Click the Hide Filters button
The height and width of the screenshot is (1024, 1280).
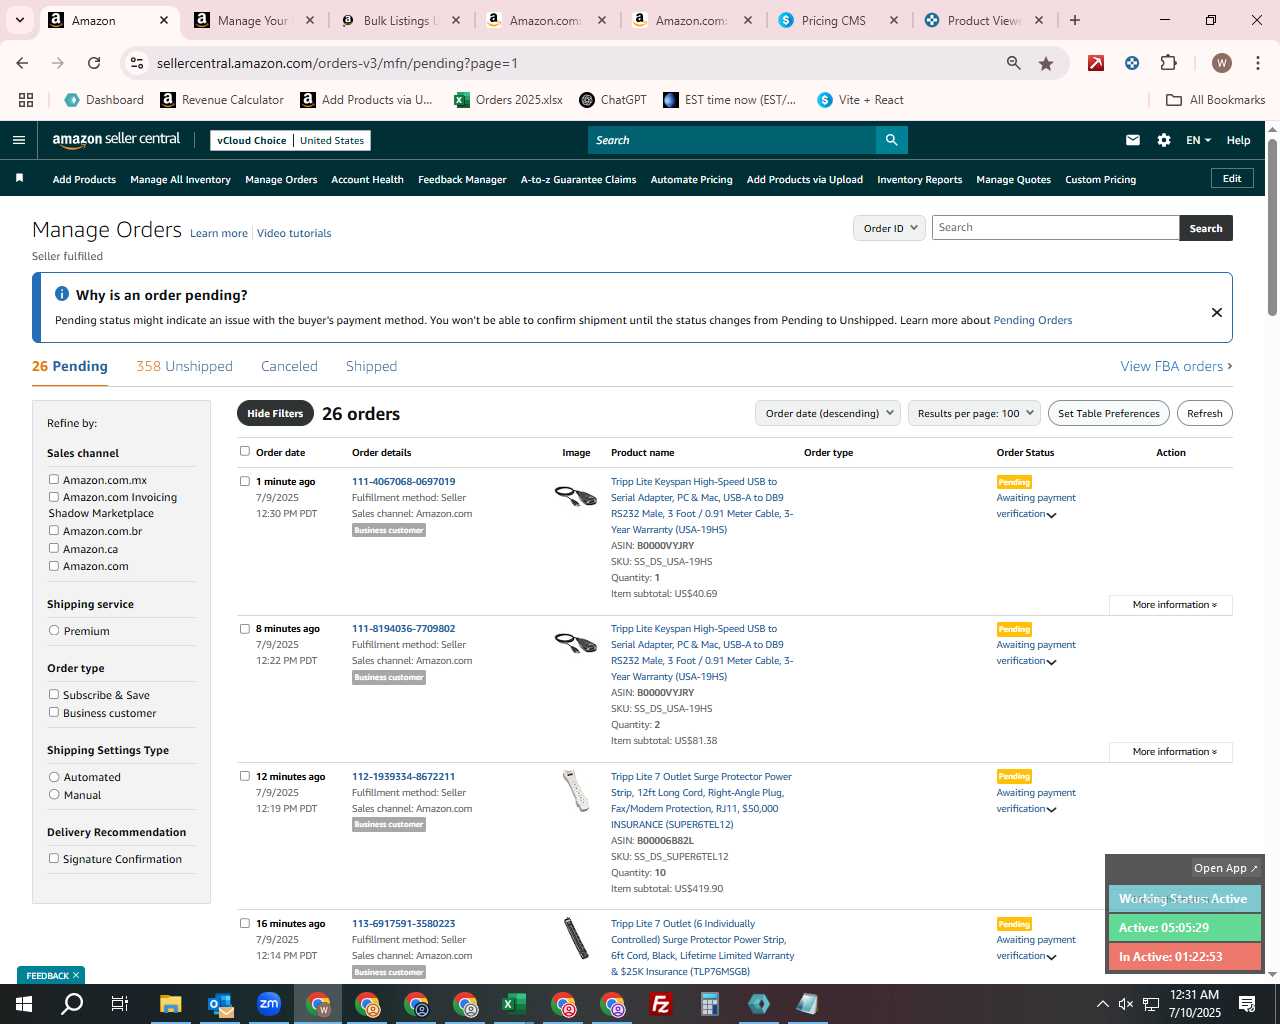[275, 413]
